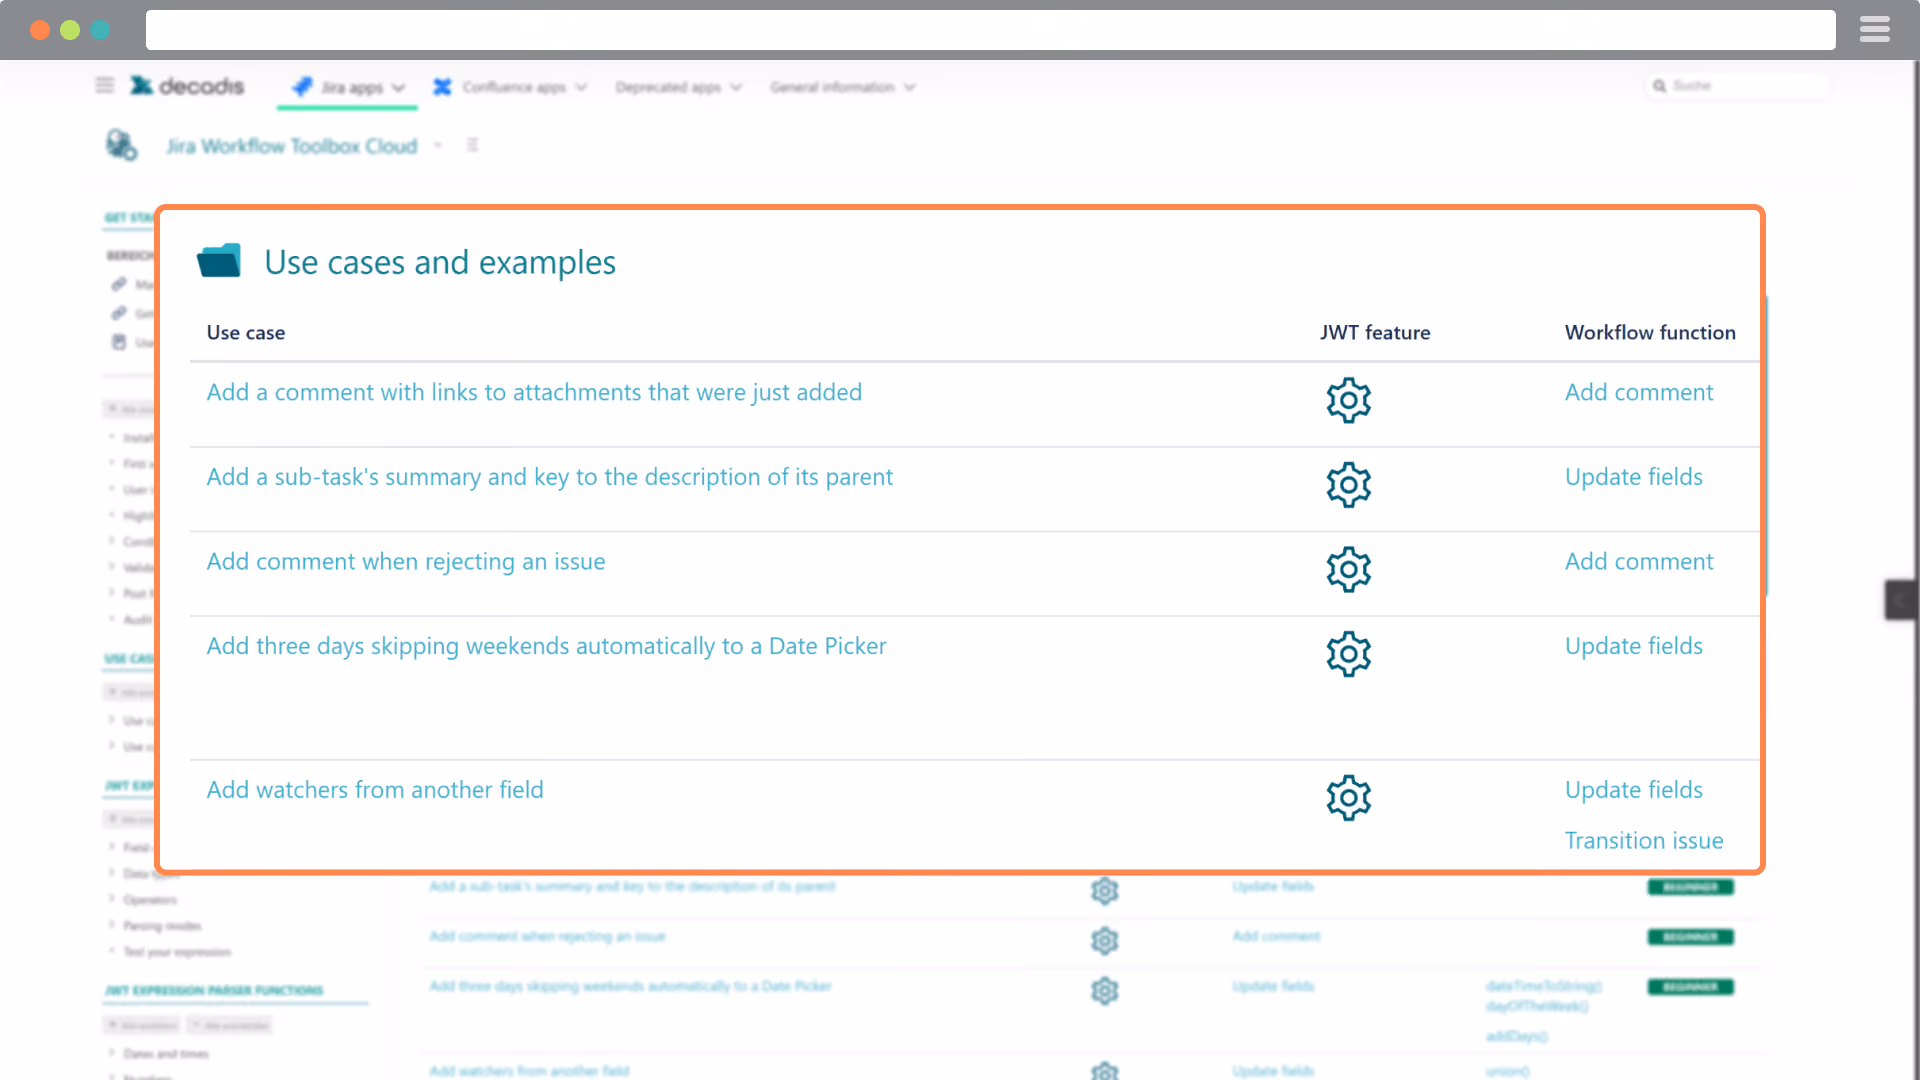This screenshot has height=1080, width=1920.
Task: Click the dark collapse handle at right page edge
Action: point(1900,600)
